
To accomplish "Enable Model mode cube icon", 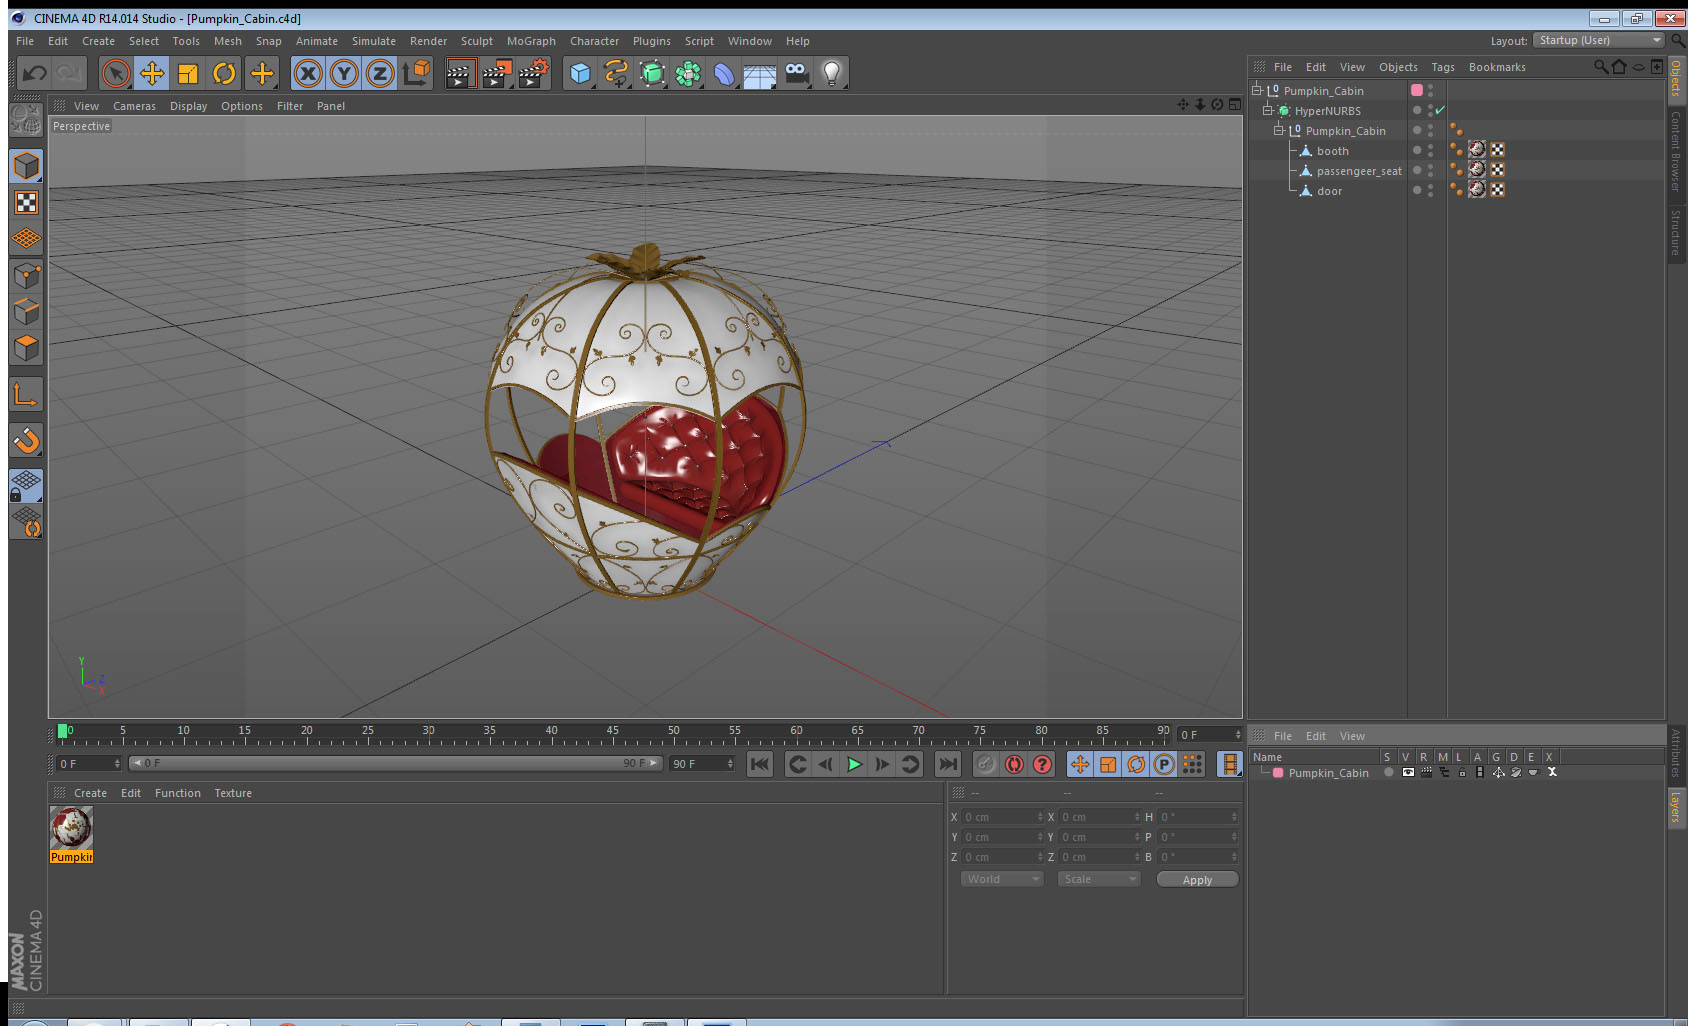I will tap(26, 166).
